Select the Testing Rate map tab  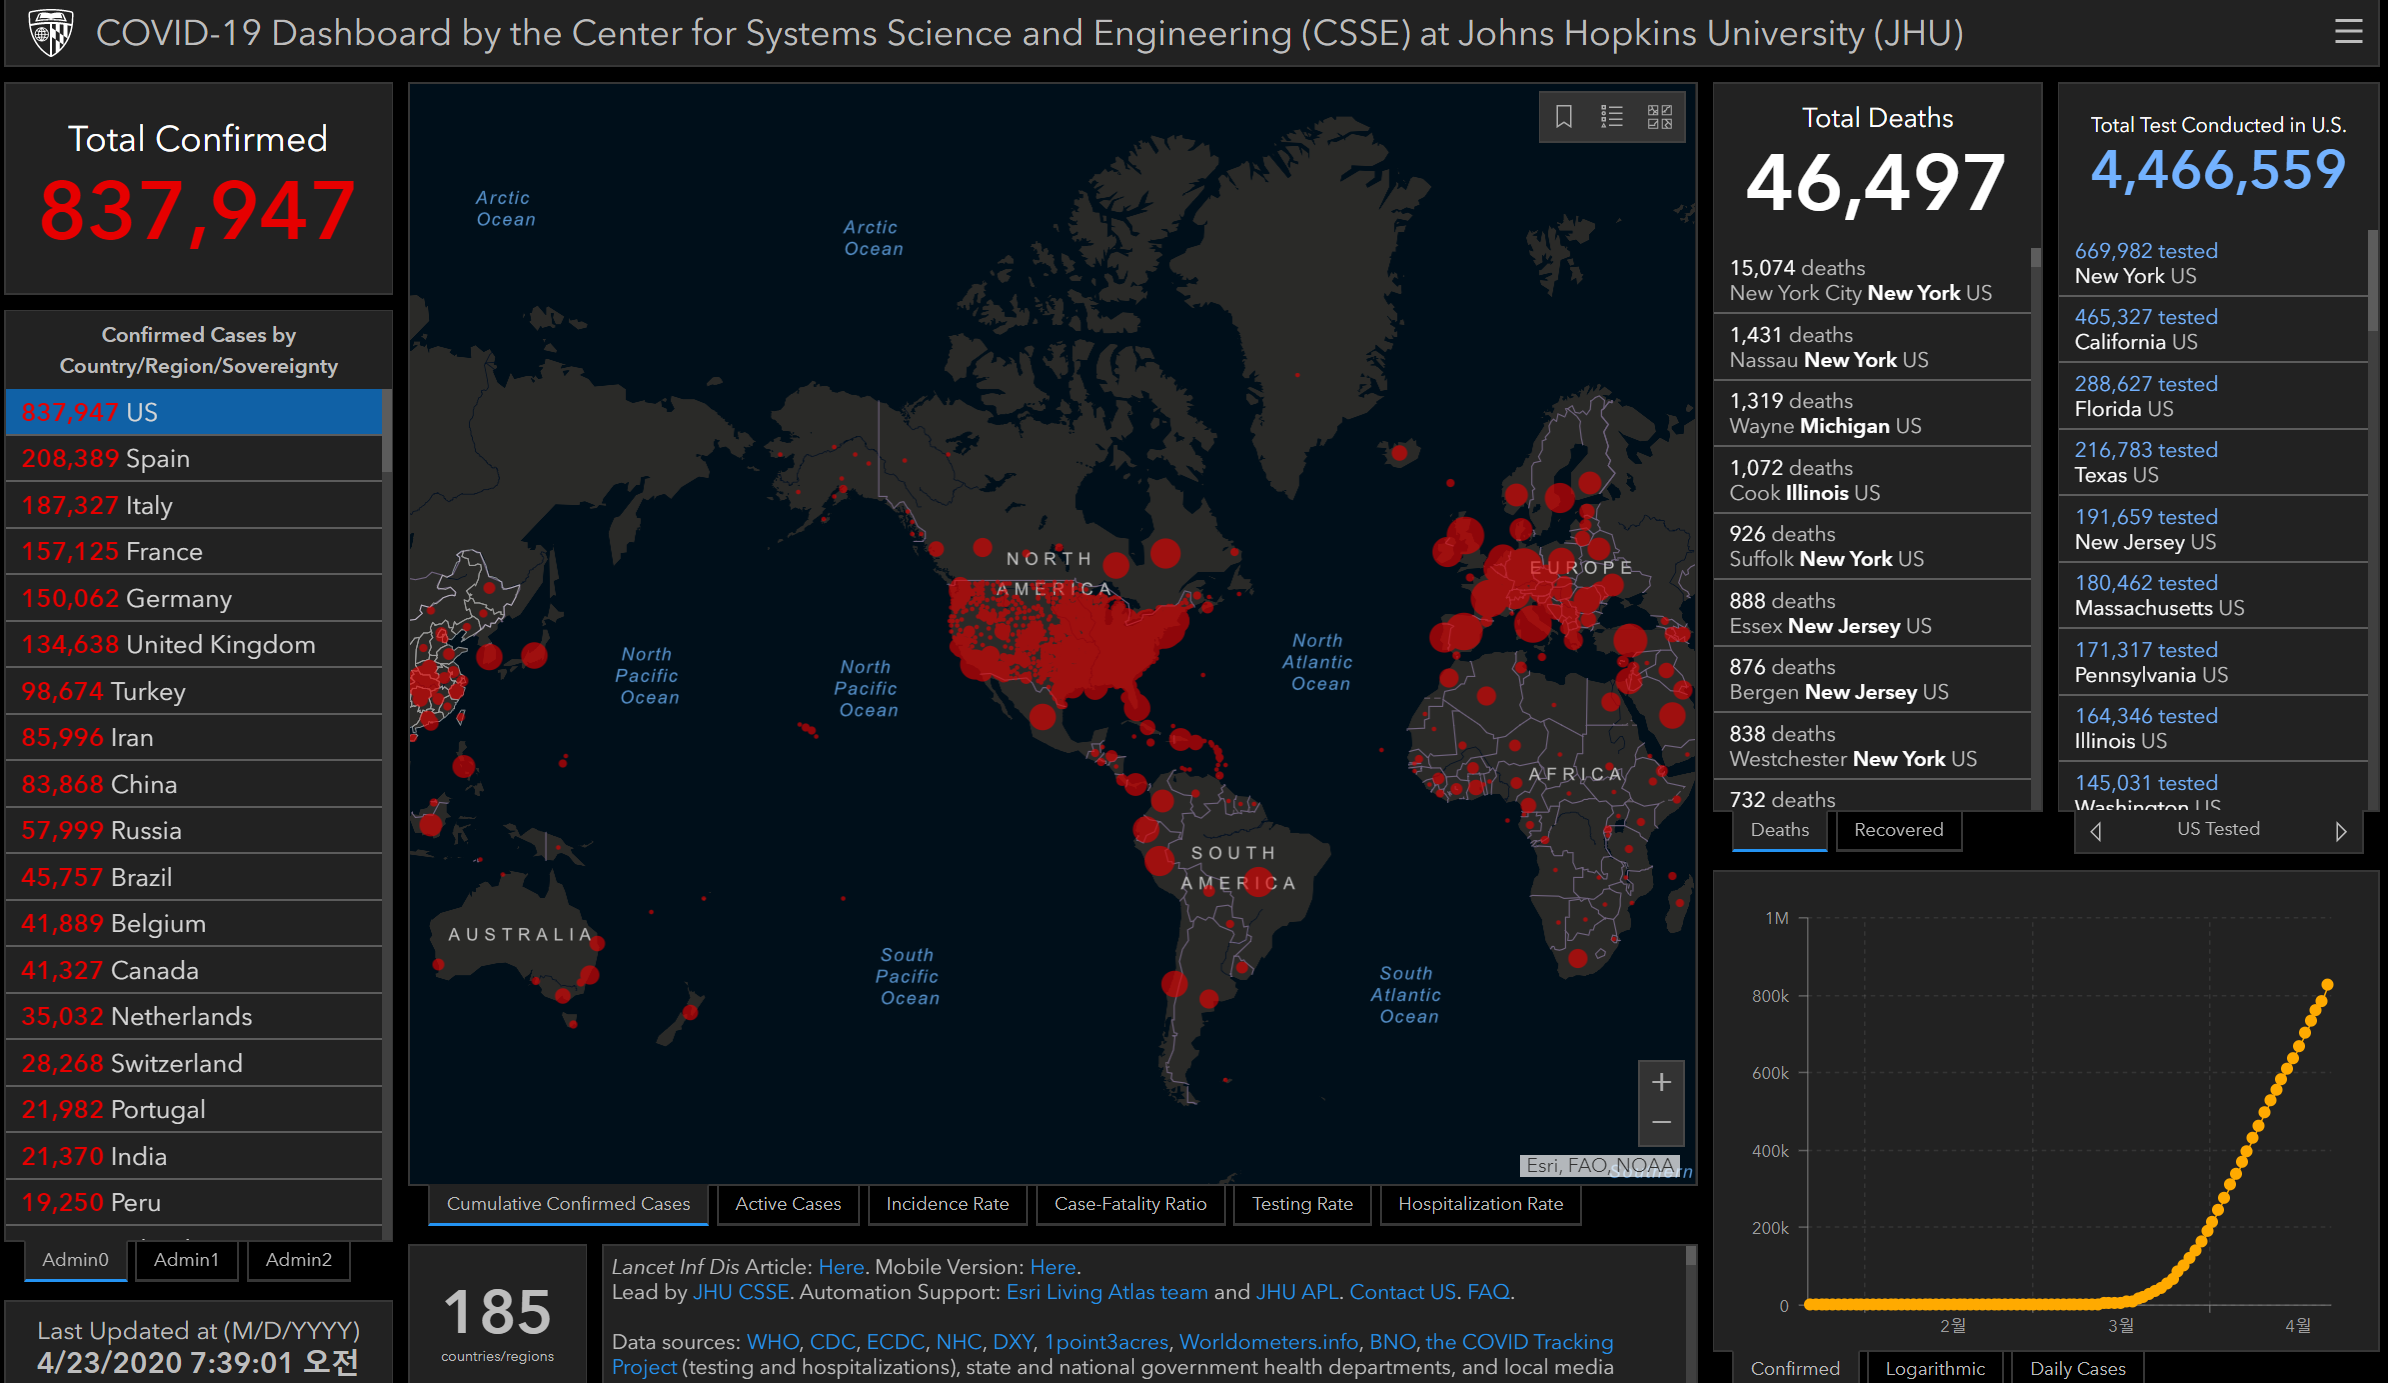1302,1204
